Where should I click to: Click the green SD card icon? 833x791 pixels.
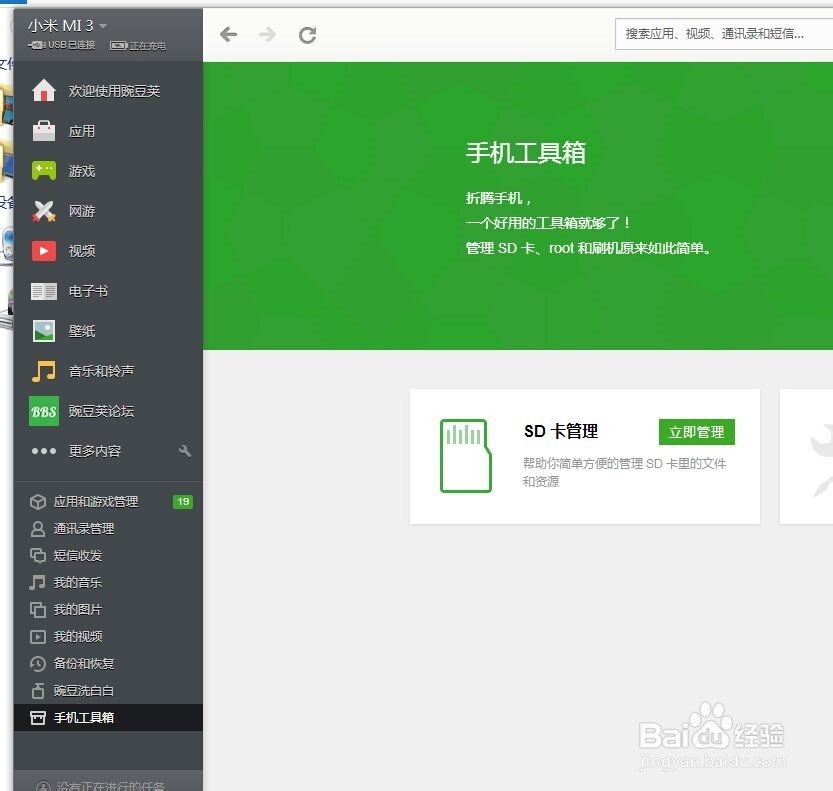[x=464, y=454]
